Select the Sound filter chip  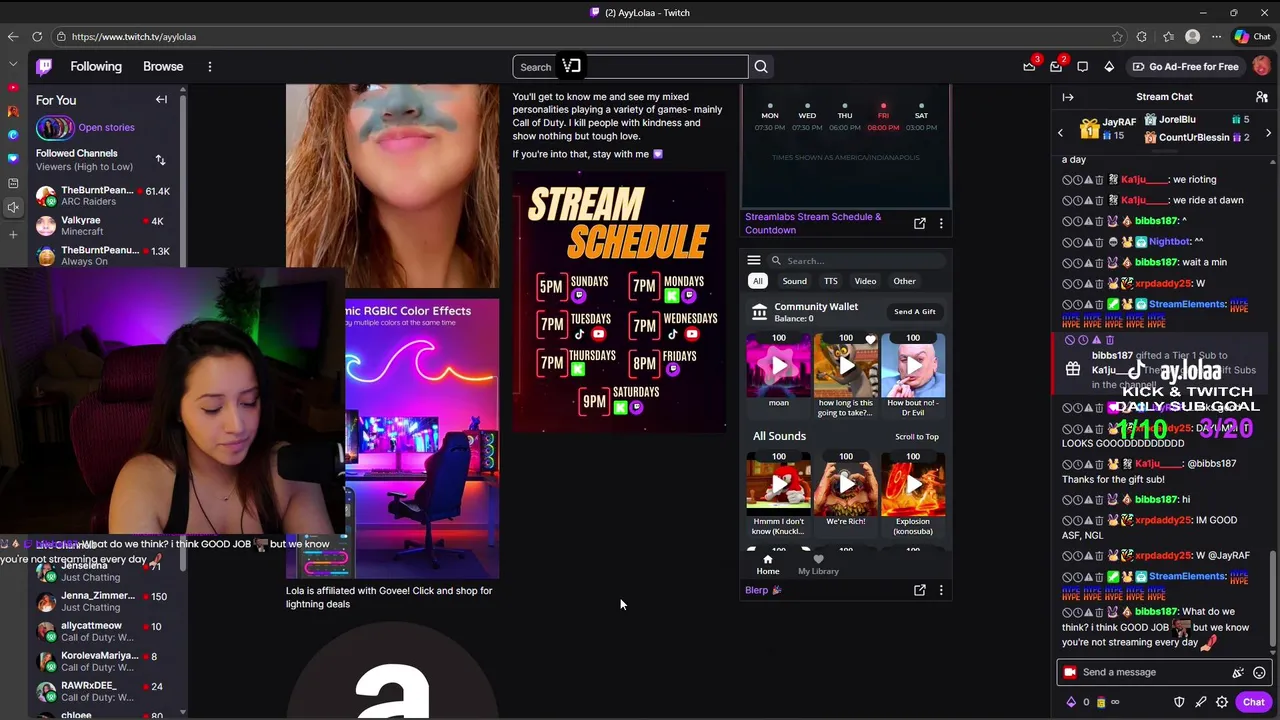[795, 281]
